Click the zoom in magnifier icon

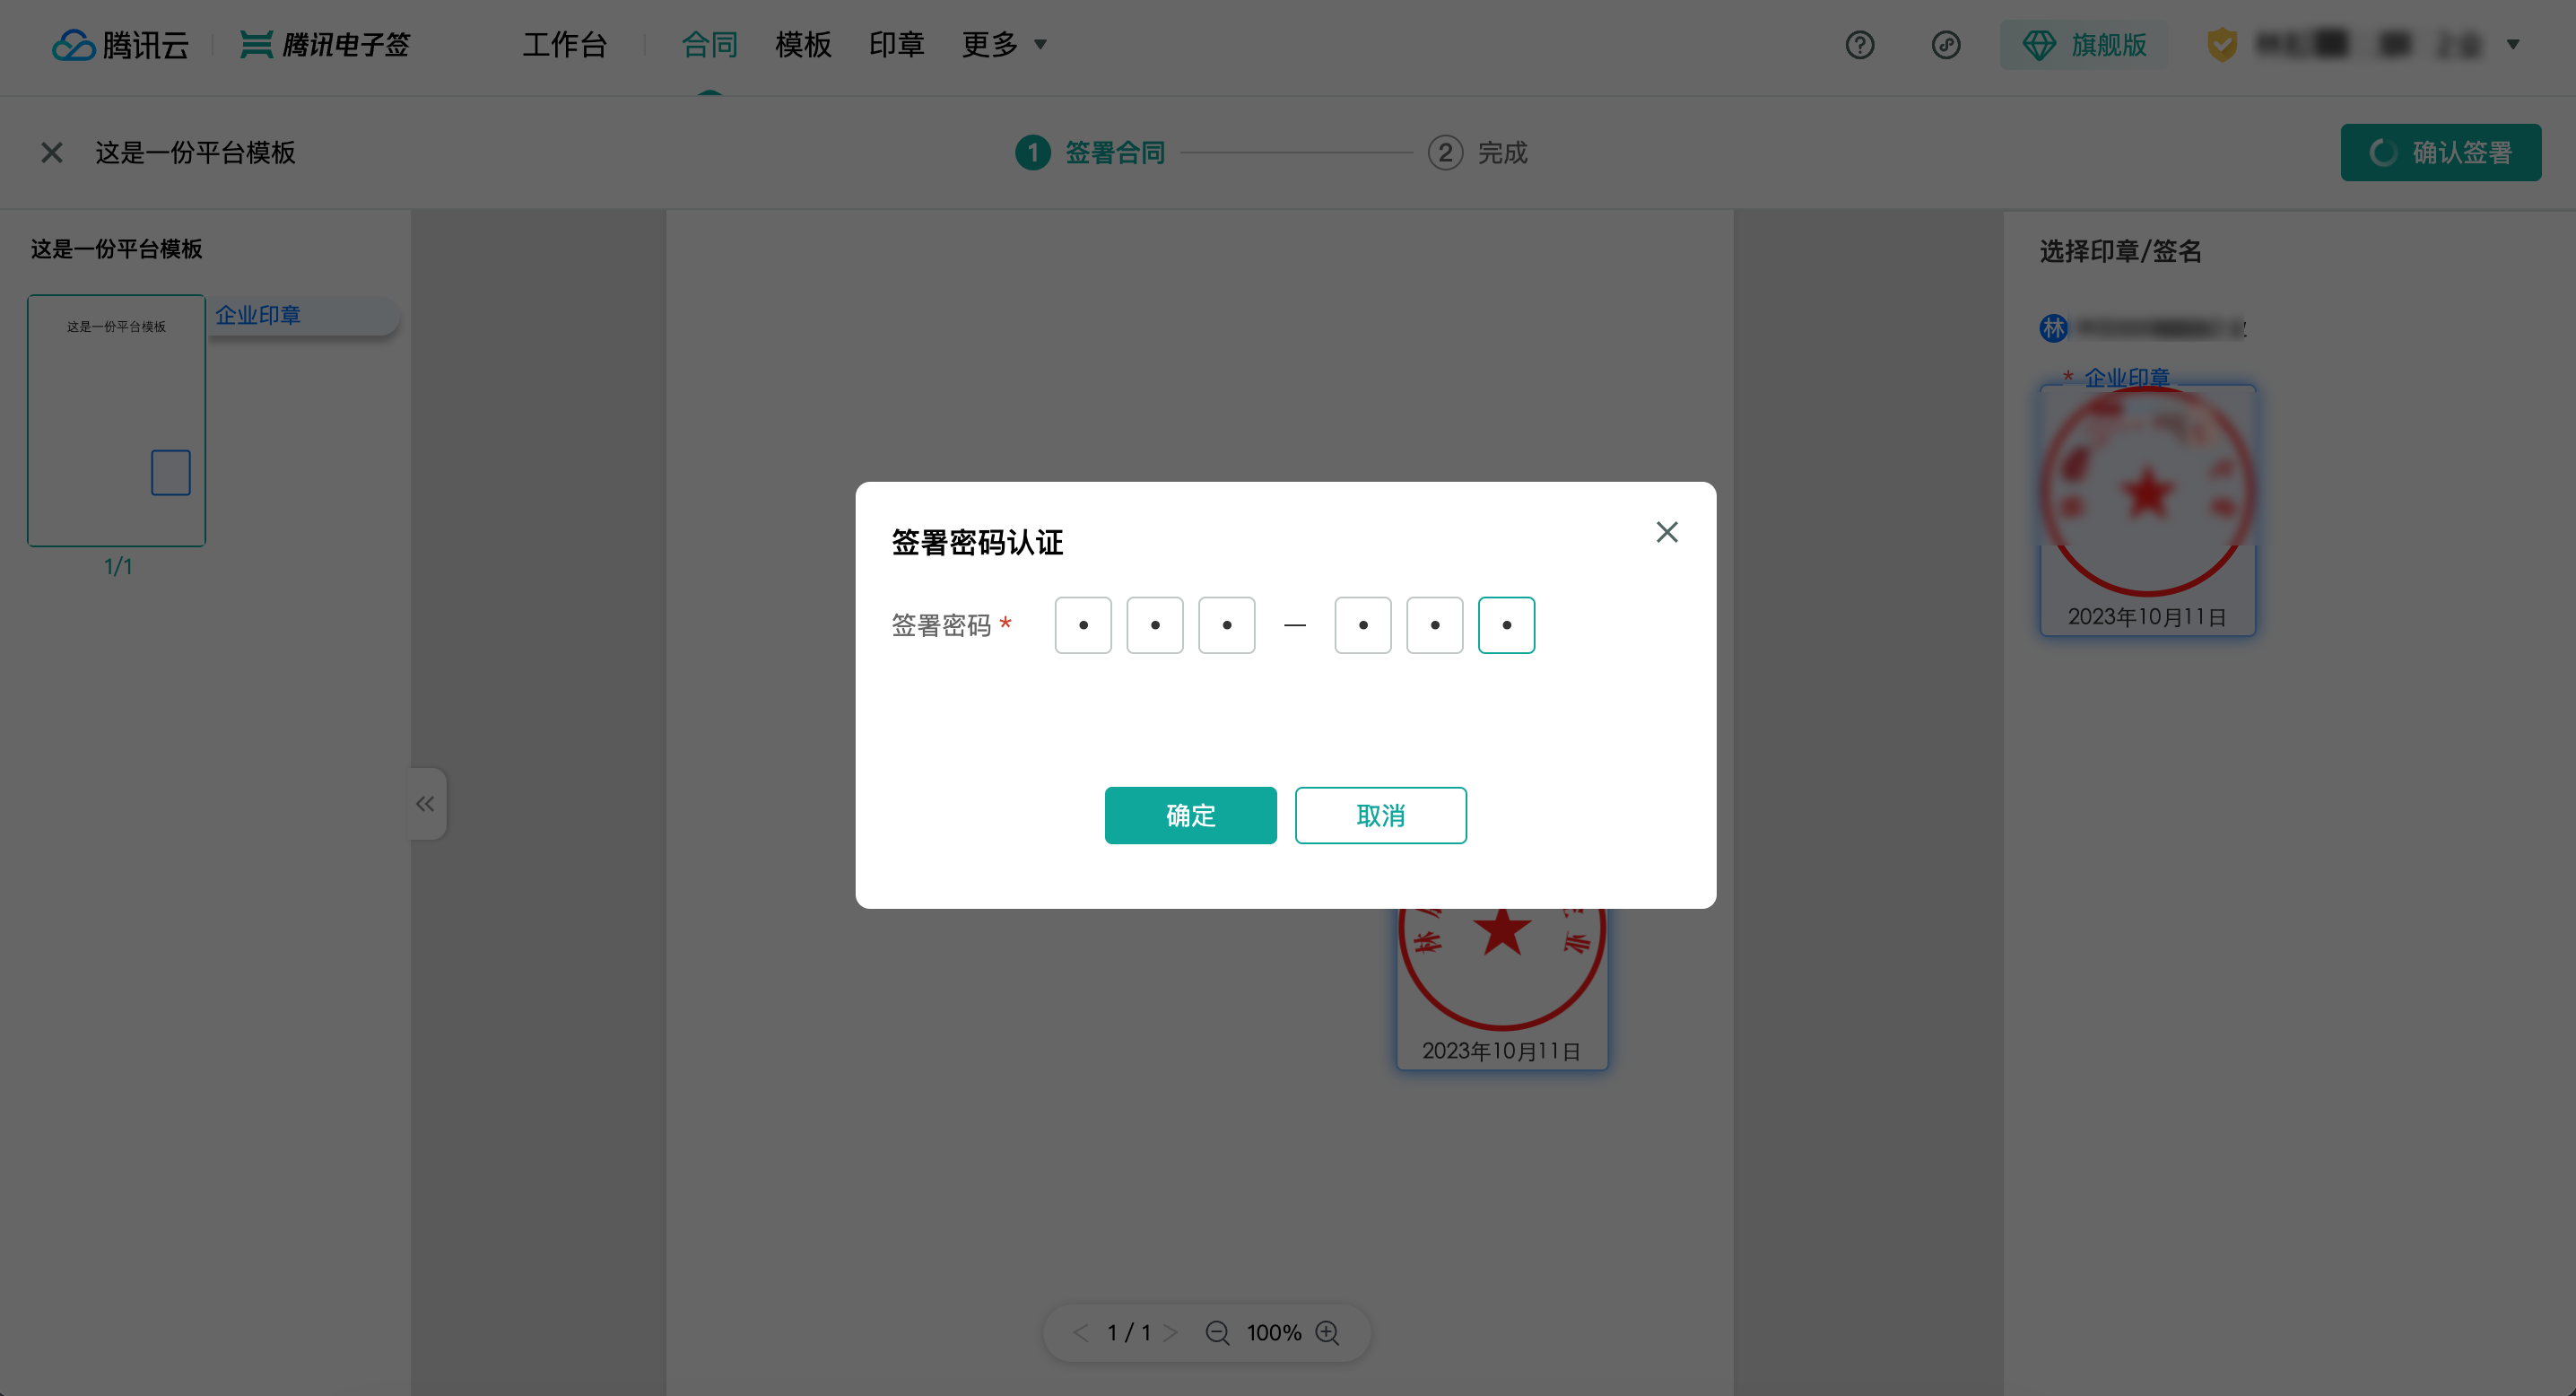point(1327,1332)
